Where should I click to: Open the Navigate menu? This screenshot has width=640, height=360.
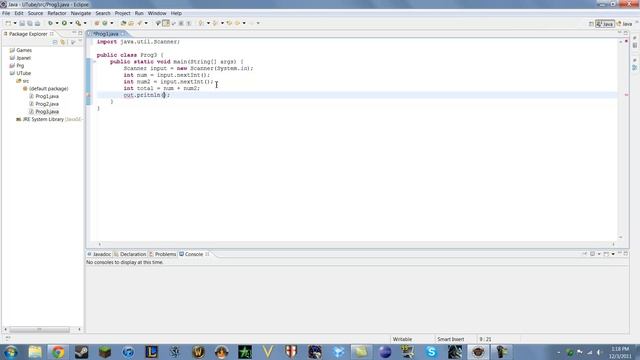[x=81, y=13]
